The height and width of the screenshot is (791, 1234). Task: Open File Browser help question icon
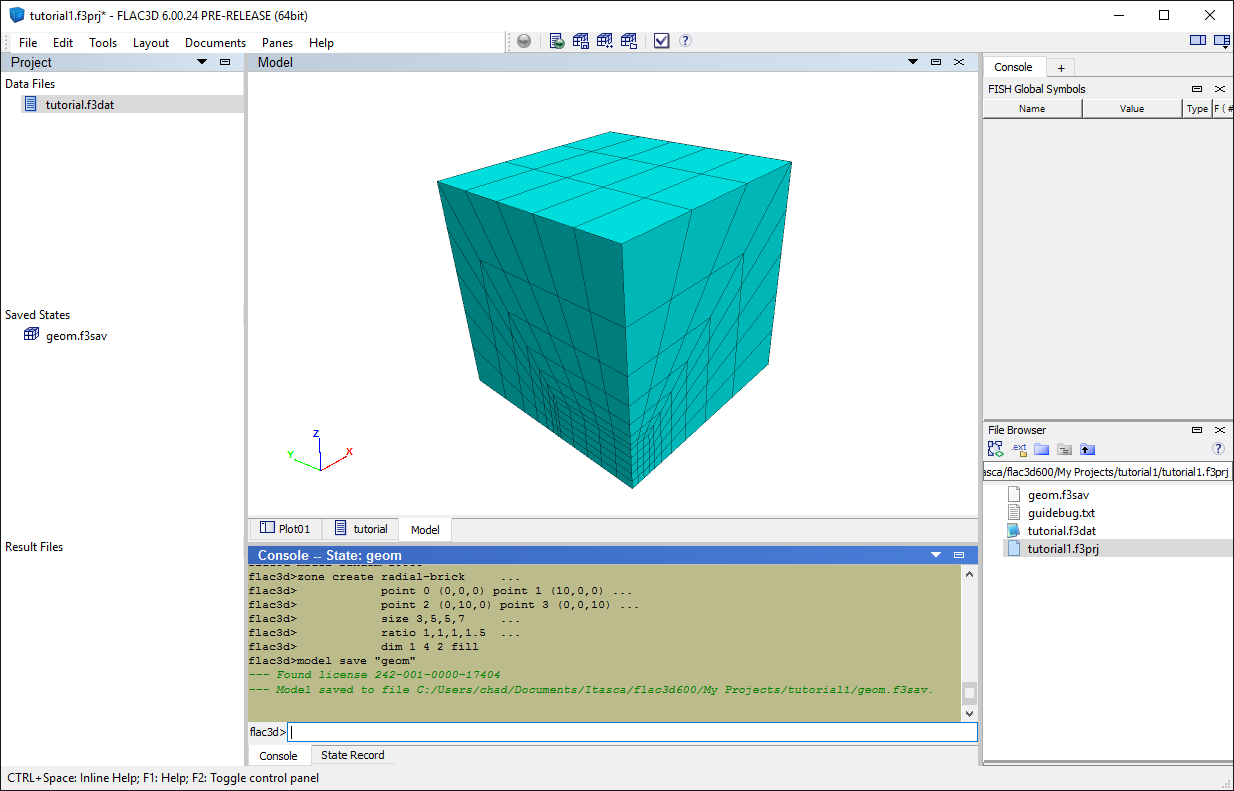pos(1219,449)
